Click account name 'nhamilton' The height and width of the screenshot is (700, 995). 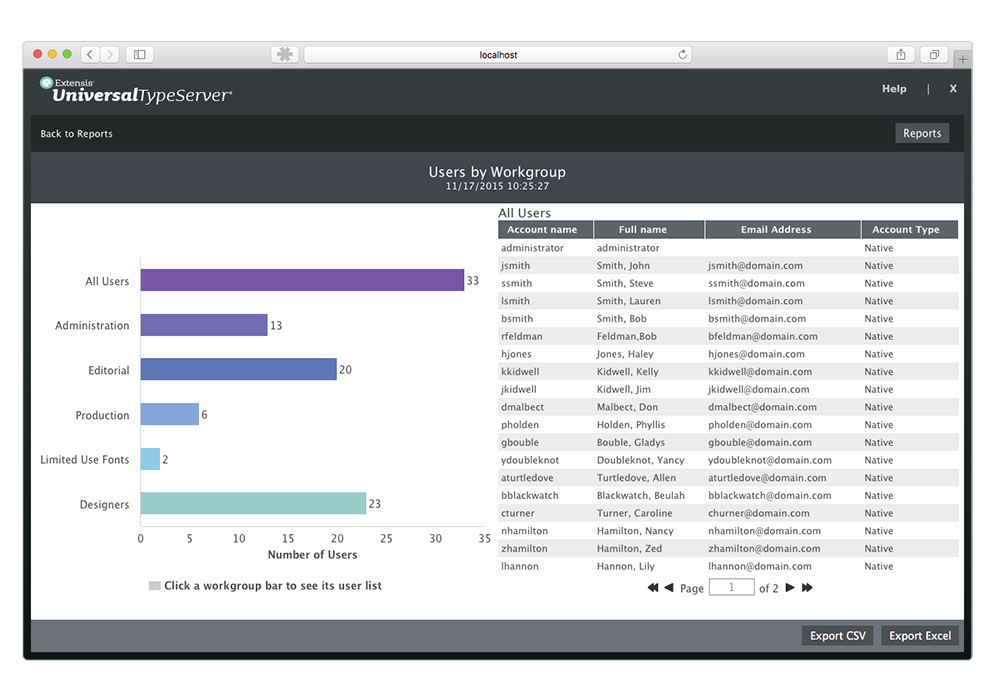point(524,531)
